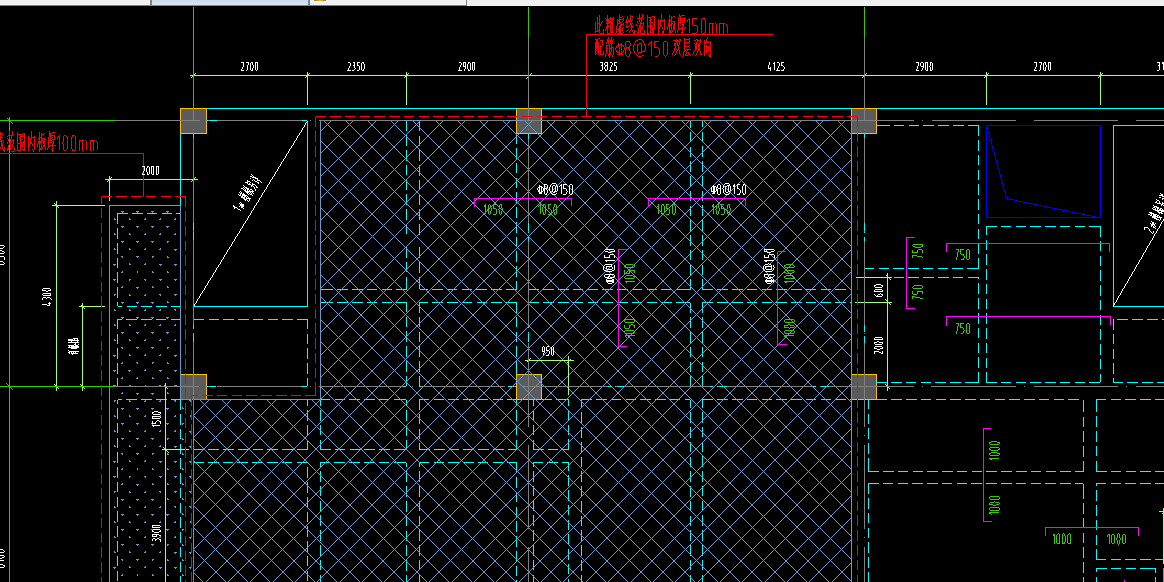Pick the 2700 dimension beside 2350
1164x582 pixels.
[249, 67]
